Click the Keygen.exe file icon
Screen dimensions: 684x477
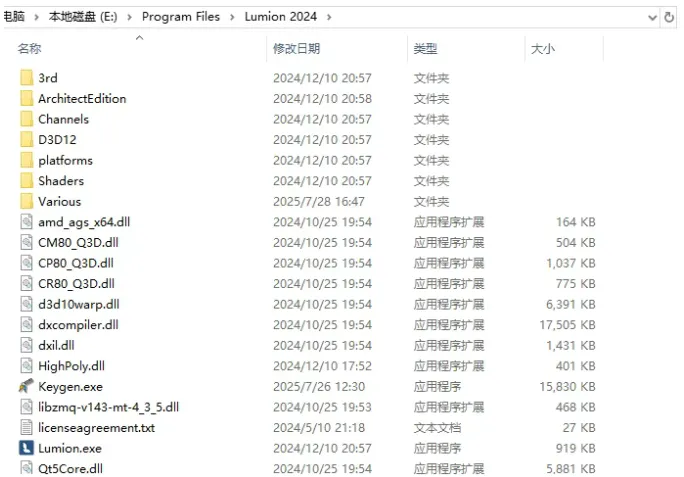pos(26,386)
